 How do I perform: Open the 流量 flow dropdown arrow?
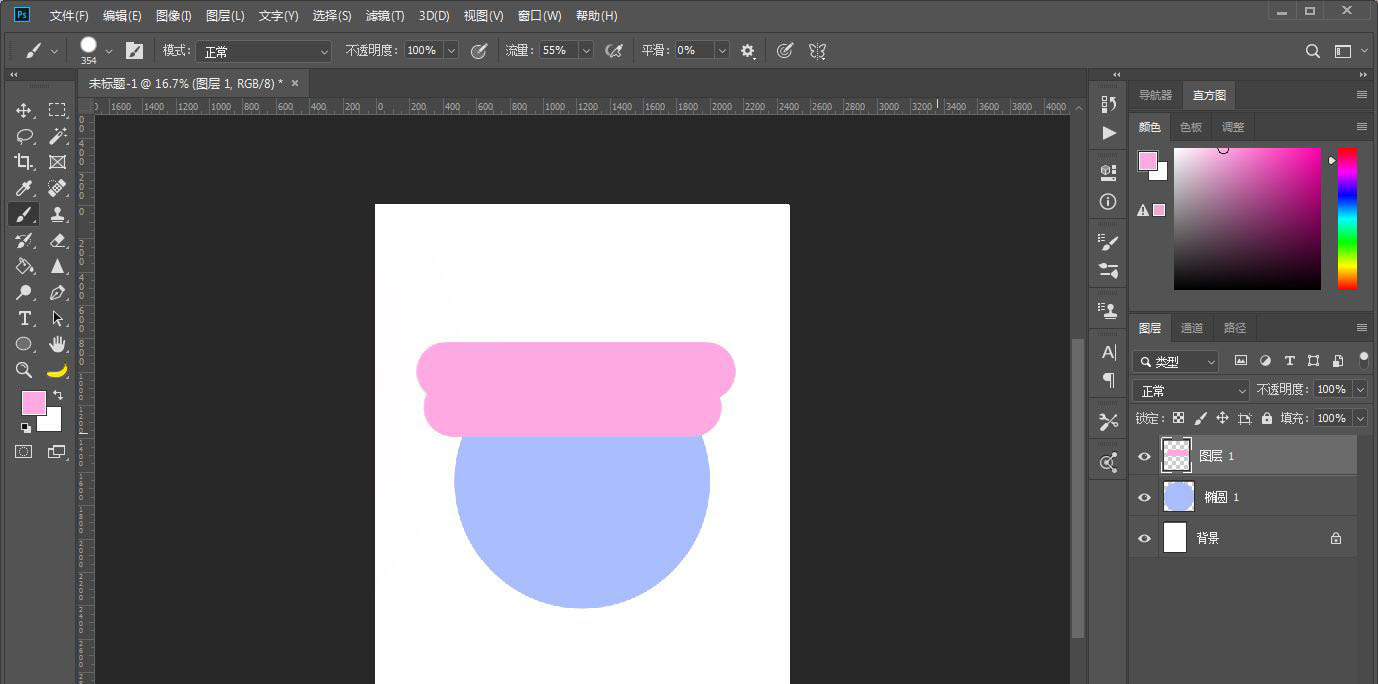coord(586,50)
